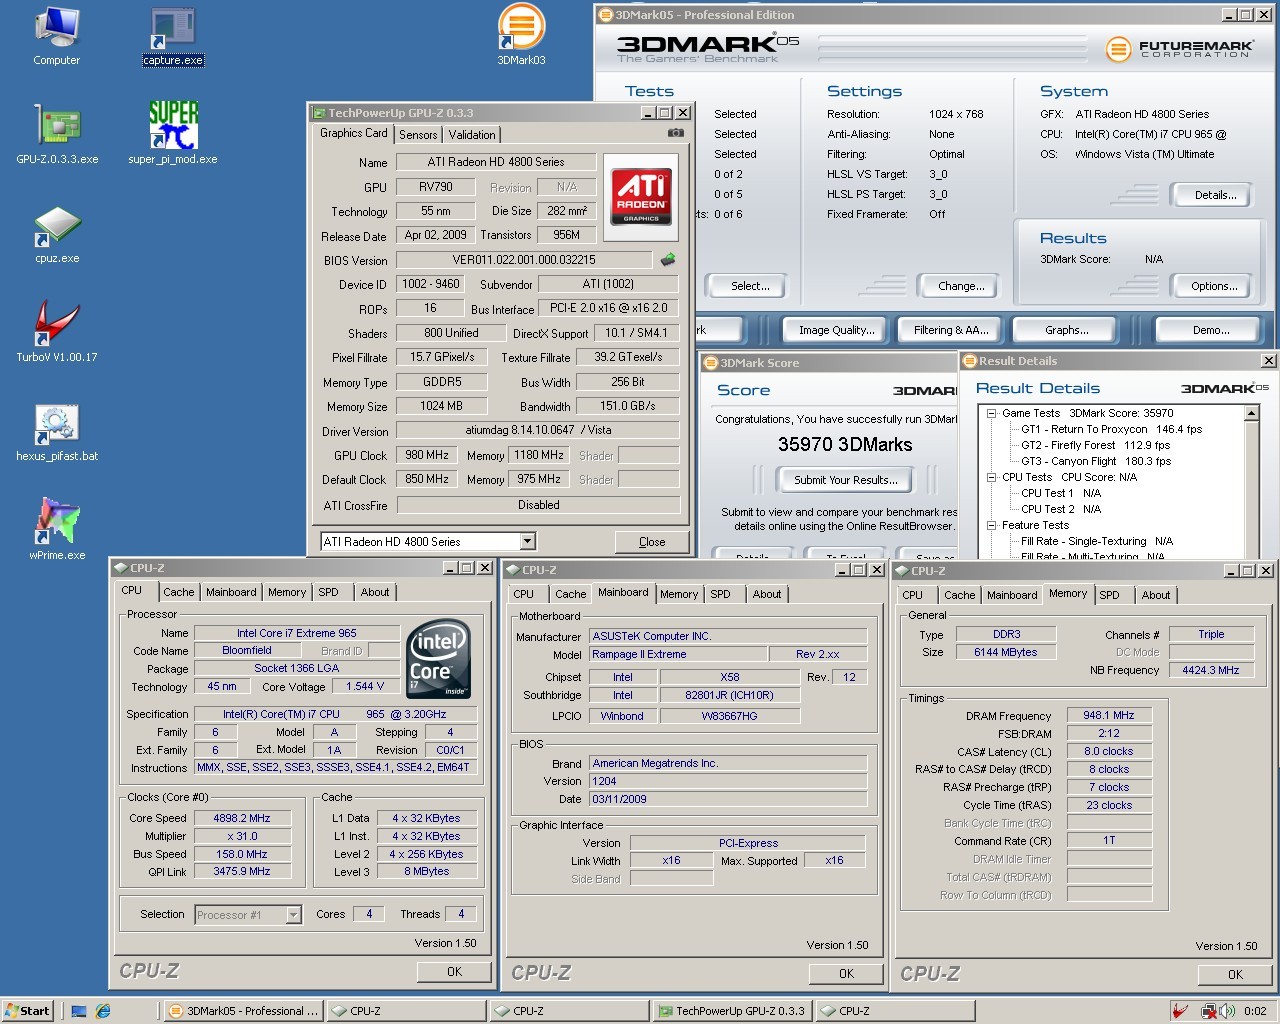Select the CPU Test 1 row
This screenshot has height=1024, width=1280.
pos(1060,493)
